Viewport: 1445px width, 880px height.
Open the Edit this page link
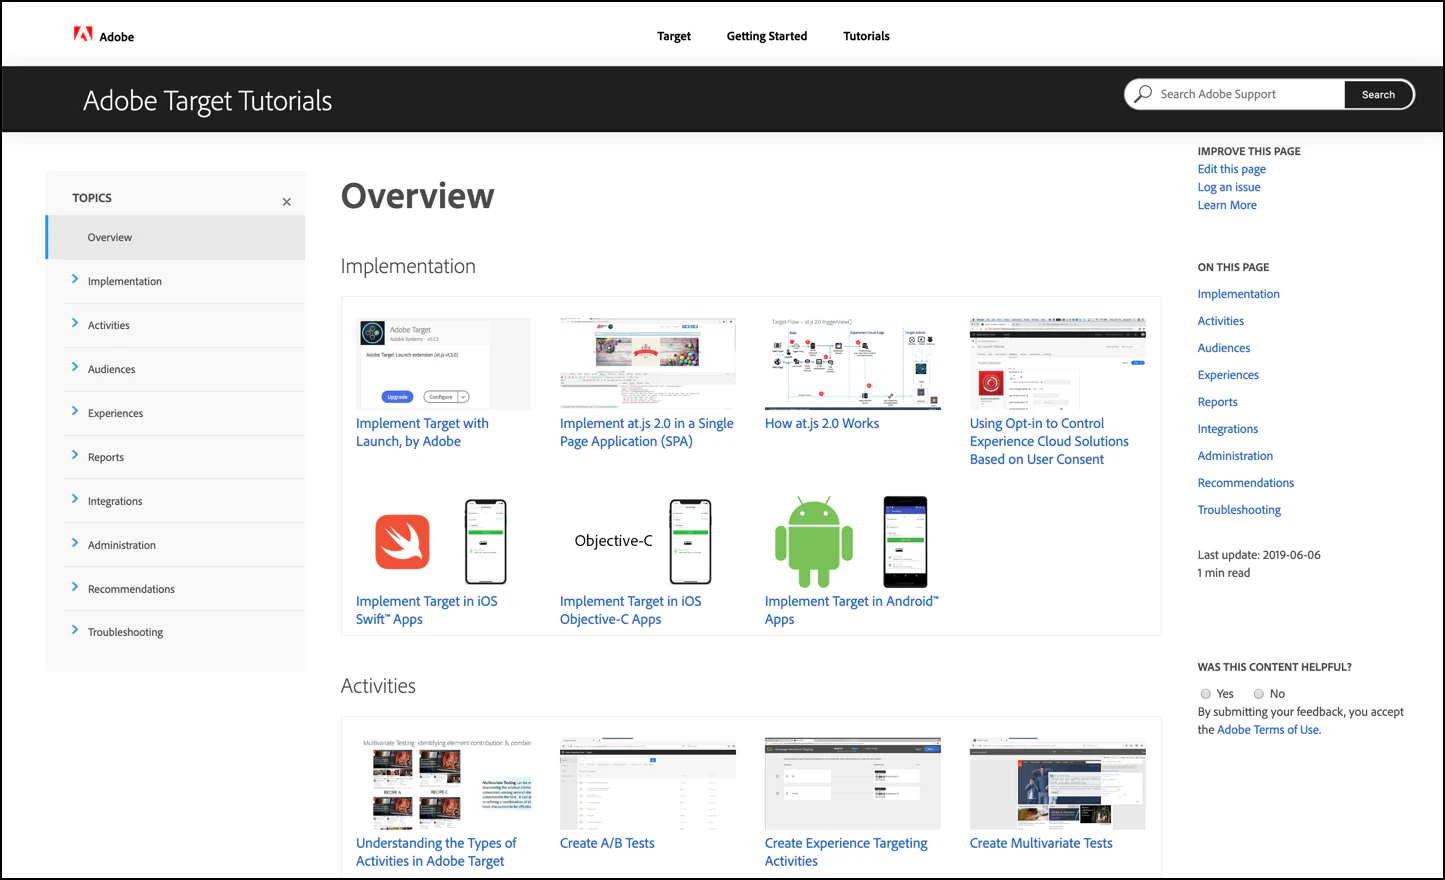coord(1231,168)
